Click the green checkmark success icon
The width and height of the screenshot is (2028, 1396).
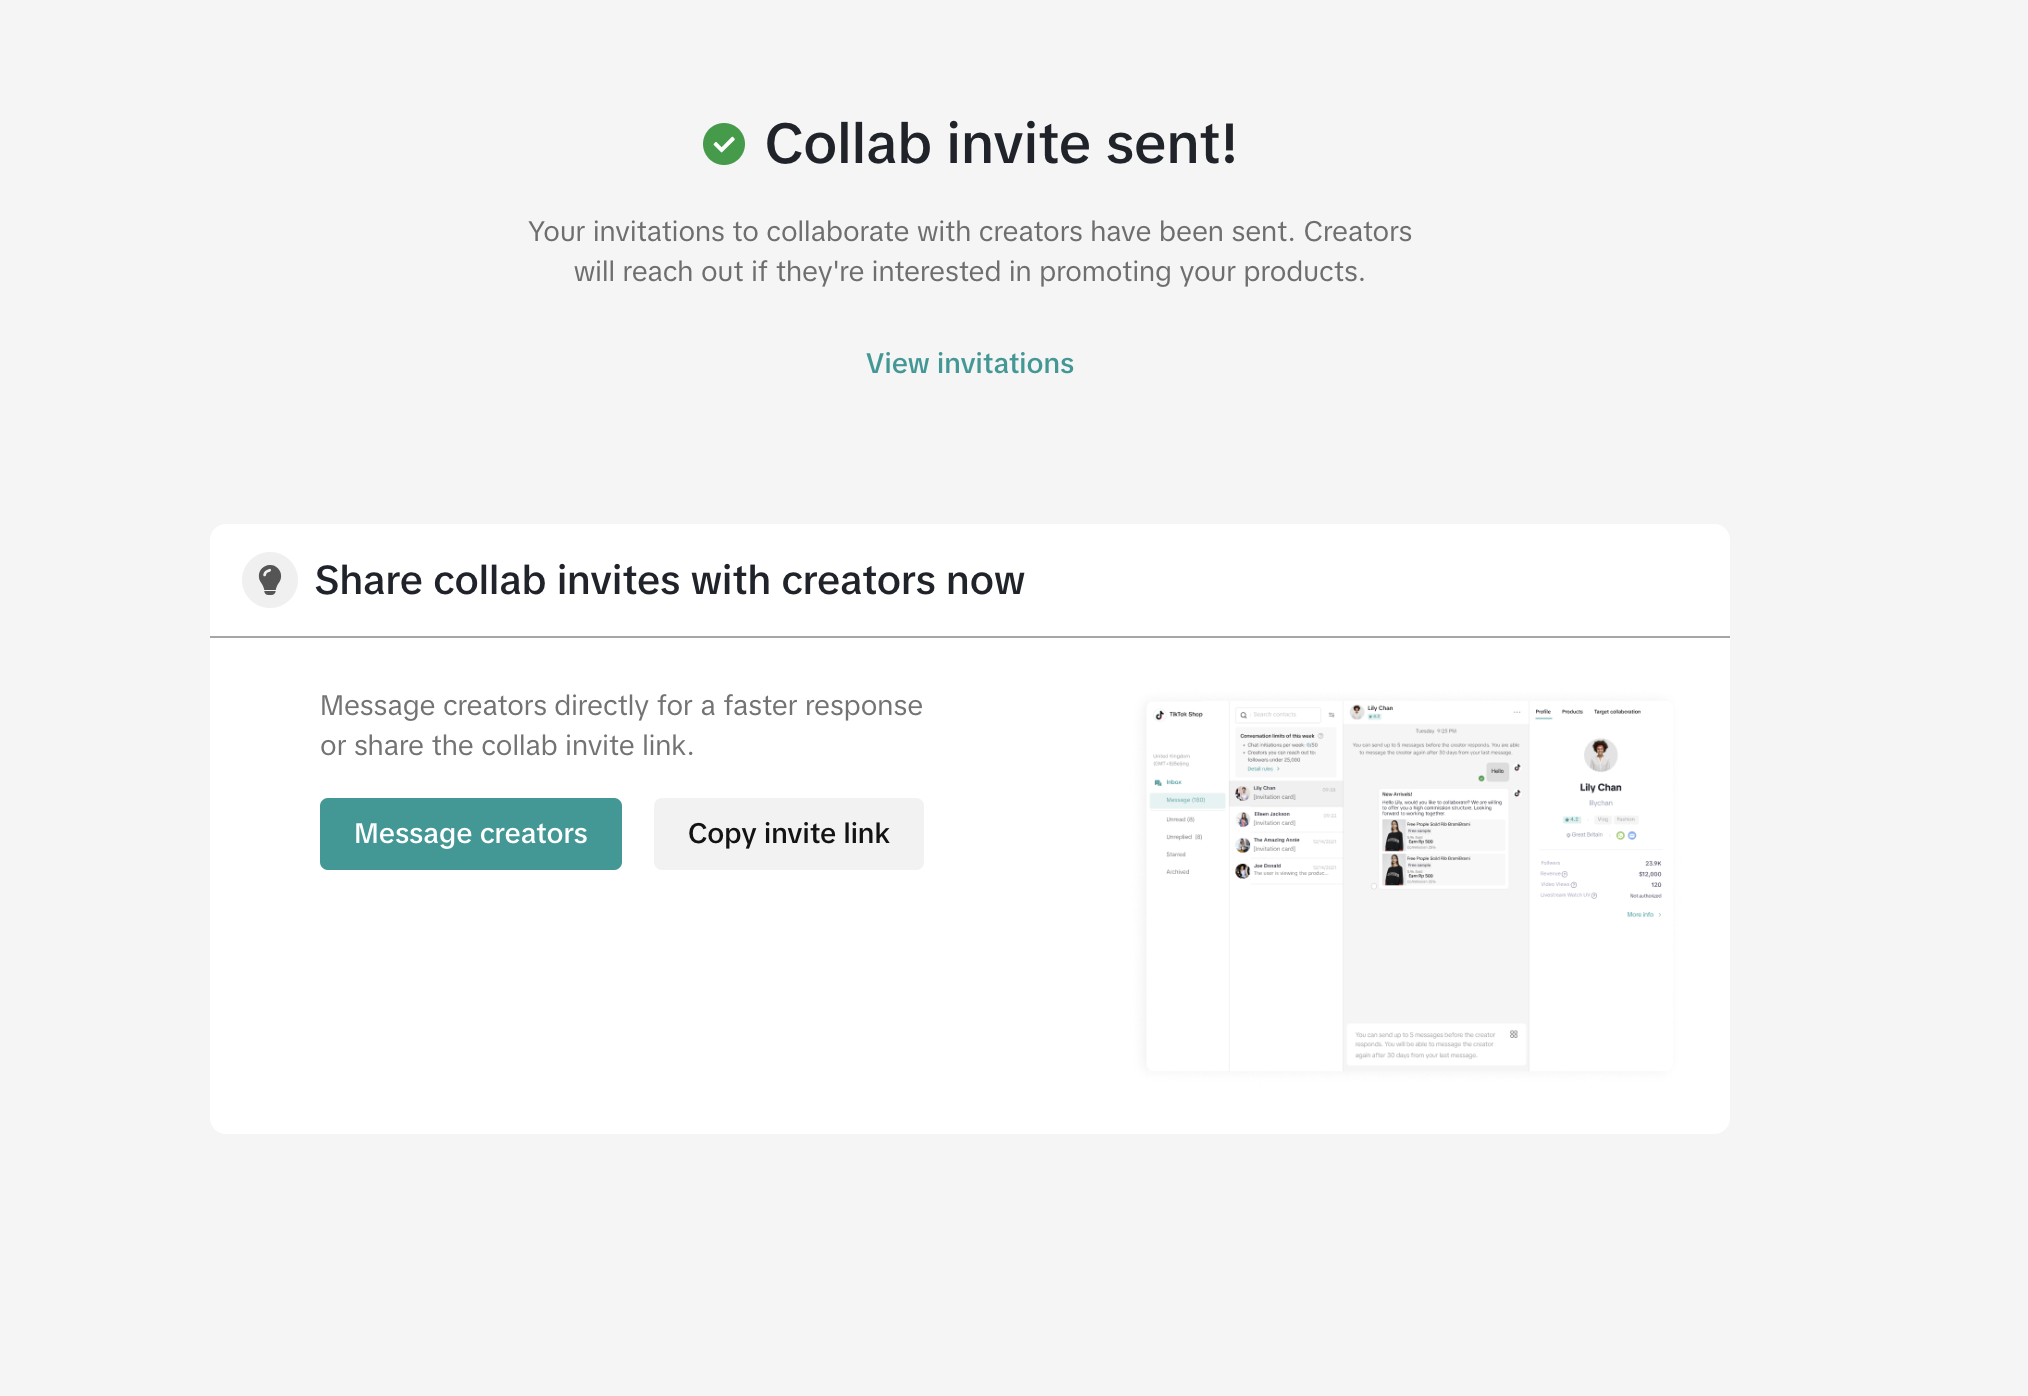tap(724, 144)
